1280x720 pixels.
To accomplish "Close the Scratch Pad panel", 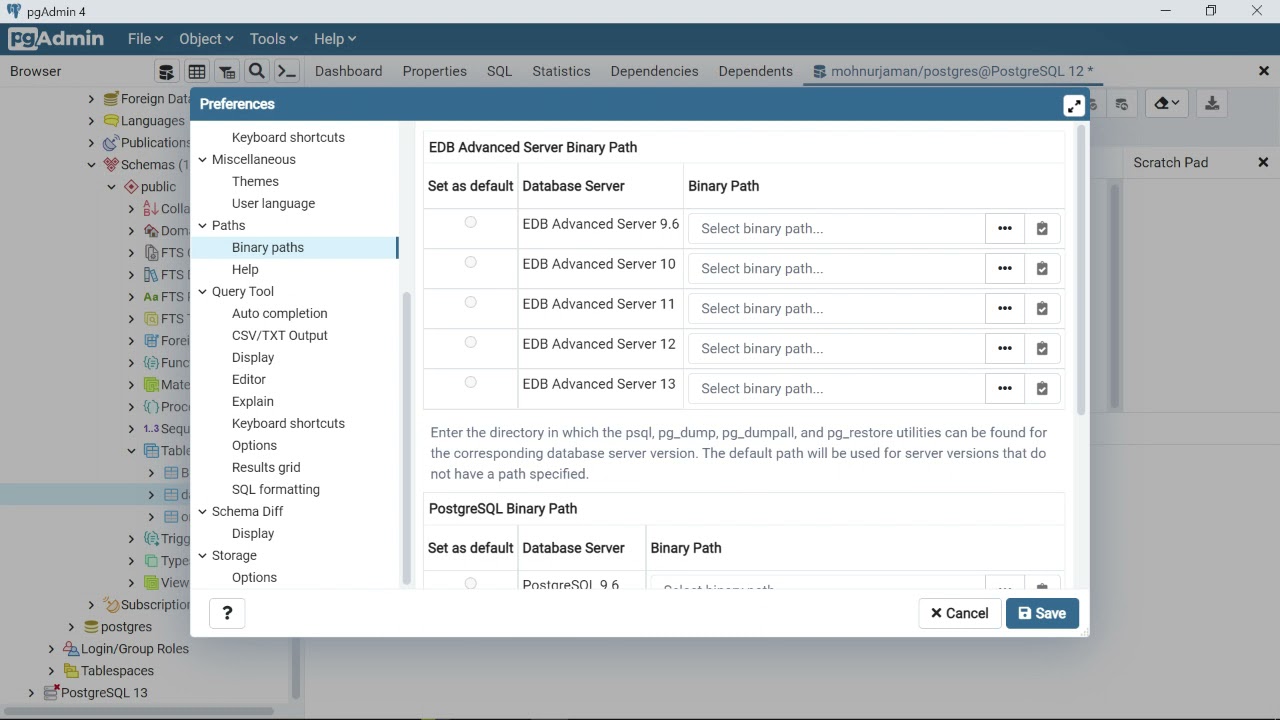I will coord(1263,162).
